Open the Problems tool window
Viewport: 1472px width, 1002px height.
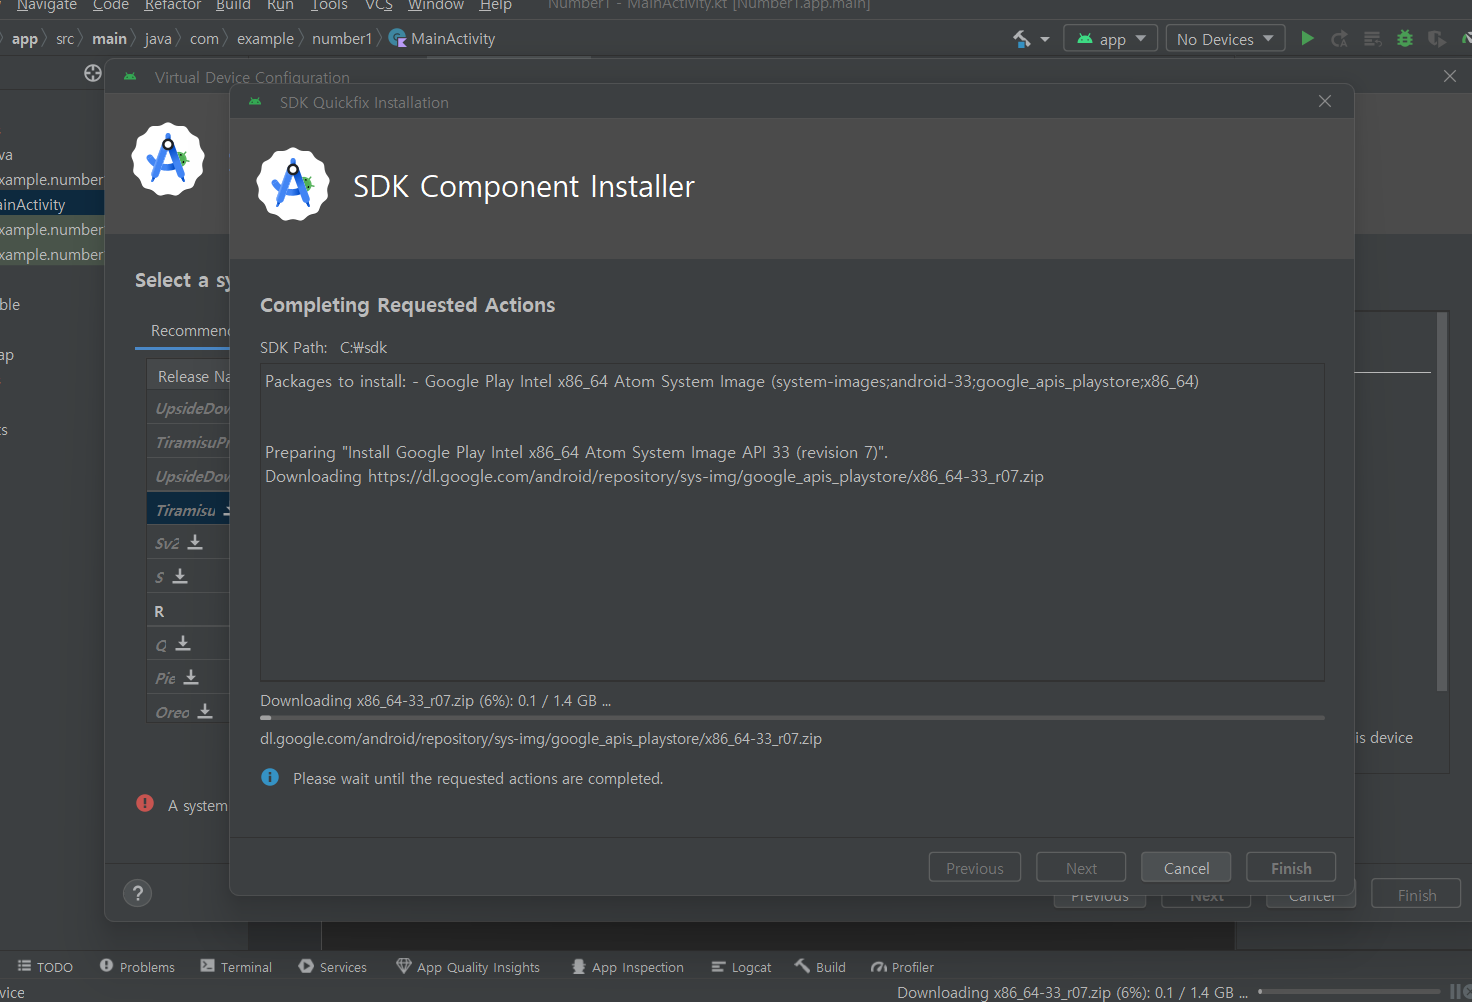pyautogui.click(x=137, y=967)
